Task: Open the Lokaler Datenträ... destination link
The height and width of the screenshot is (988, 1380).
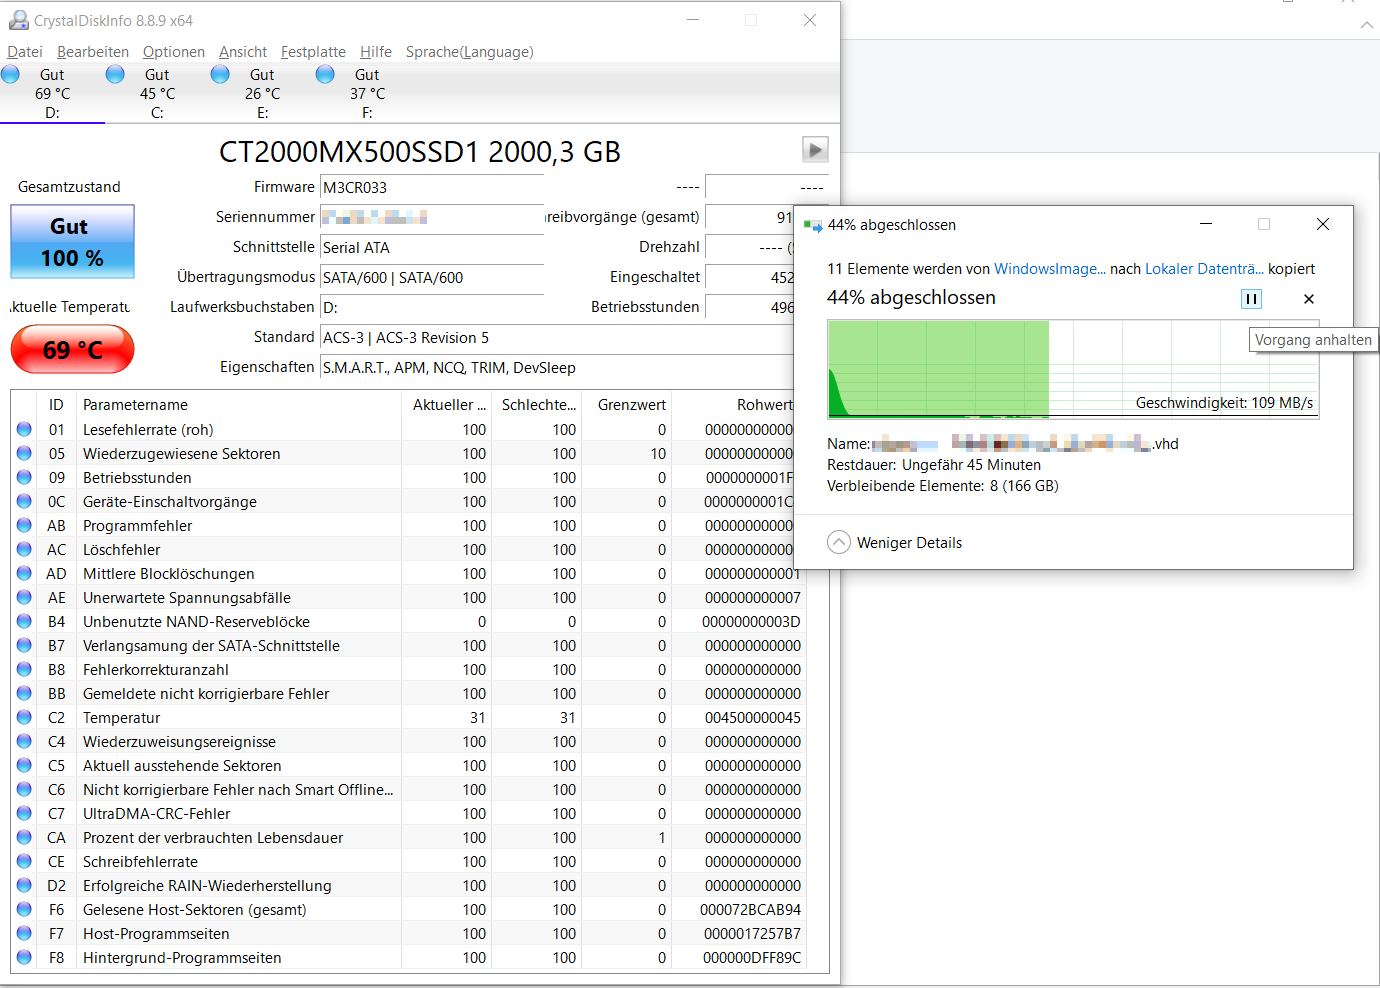Action: pyautogui.click(x=1204, y=268)
